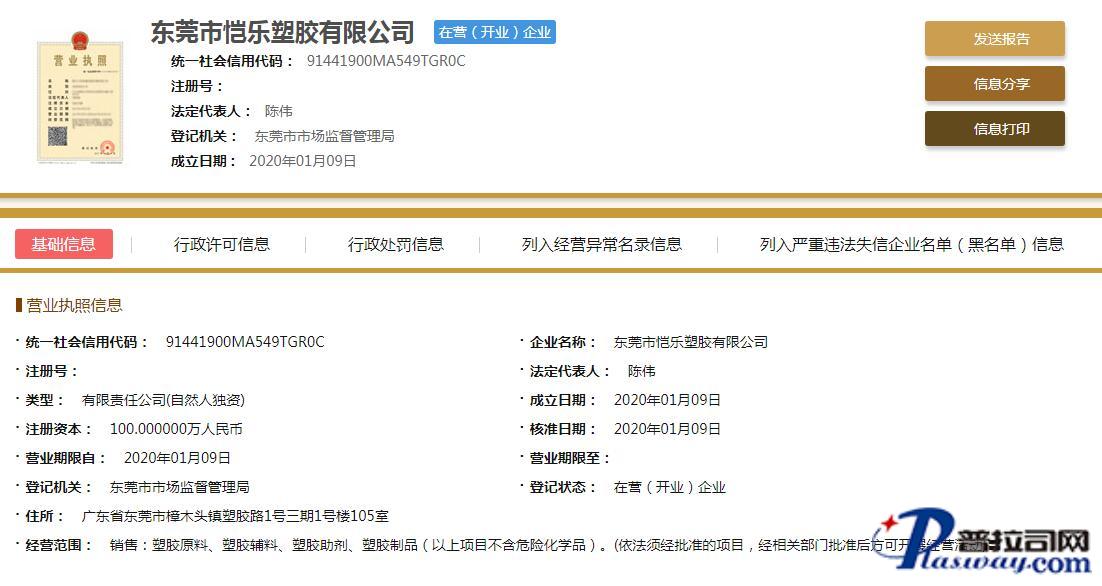
Task: Open the 列入严重违法失信企业名单(黑名单)信息 tab
Action: point(911,244)
